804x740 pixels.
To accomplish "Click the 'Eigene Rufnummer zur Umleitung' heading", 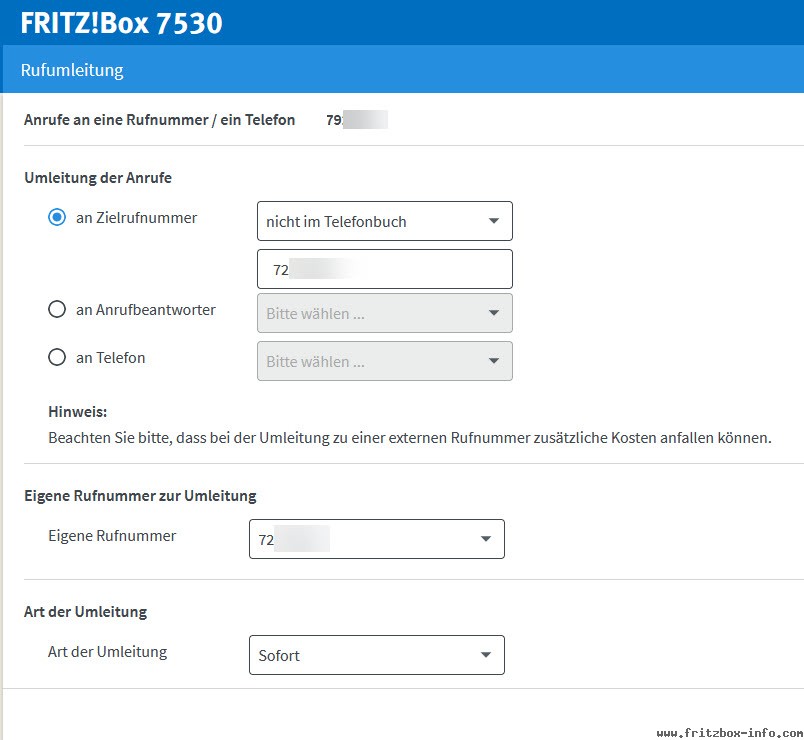I will click(140, 496).
